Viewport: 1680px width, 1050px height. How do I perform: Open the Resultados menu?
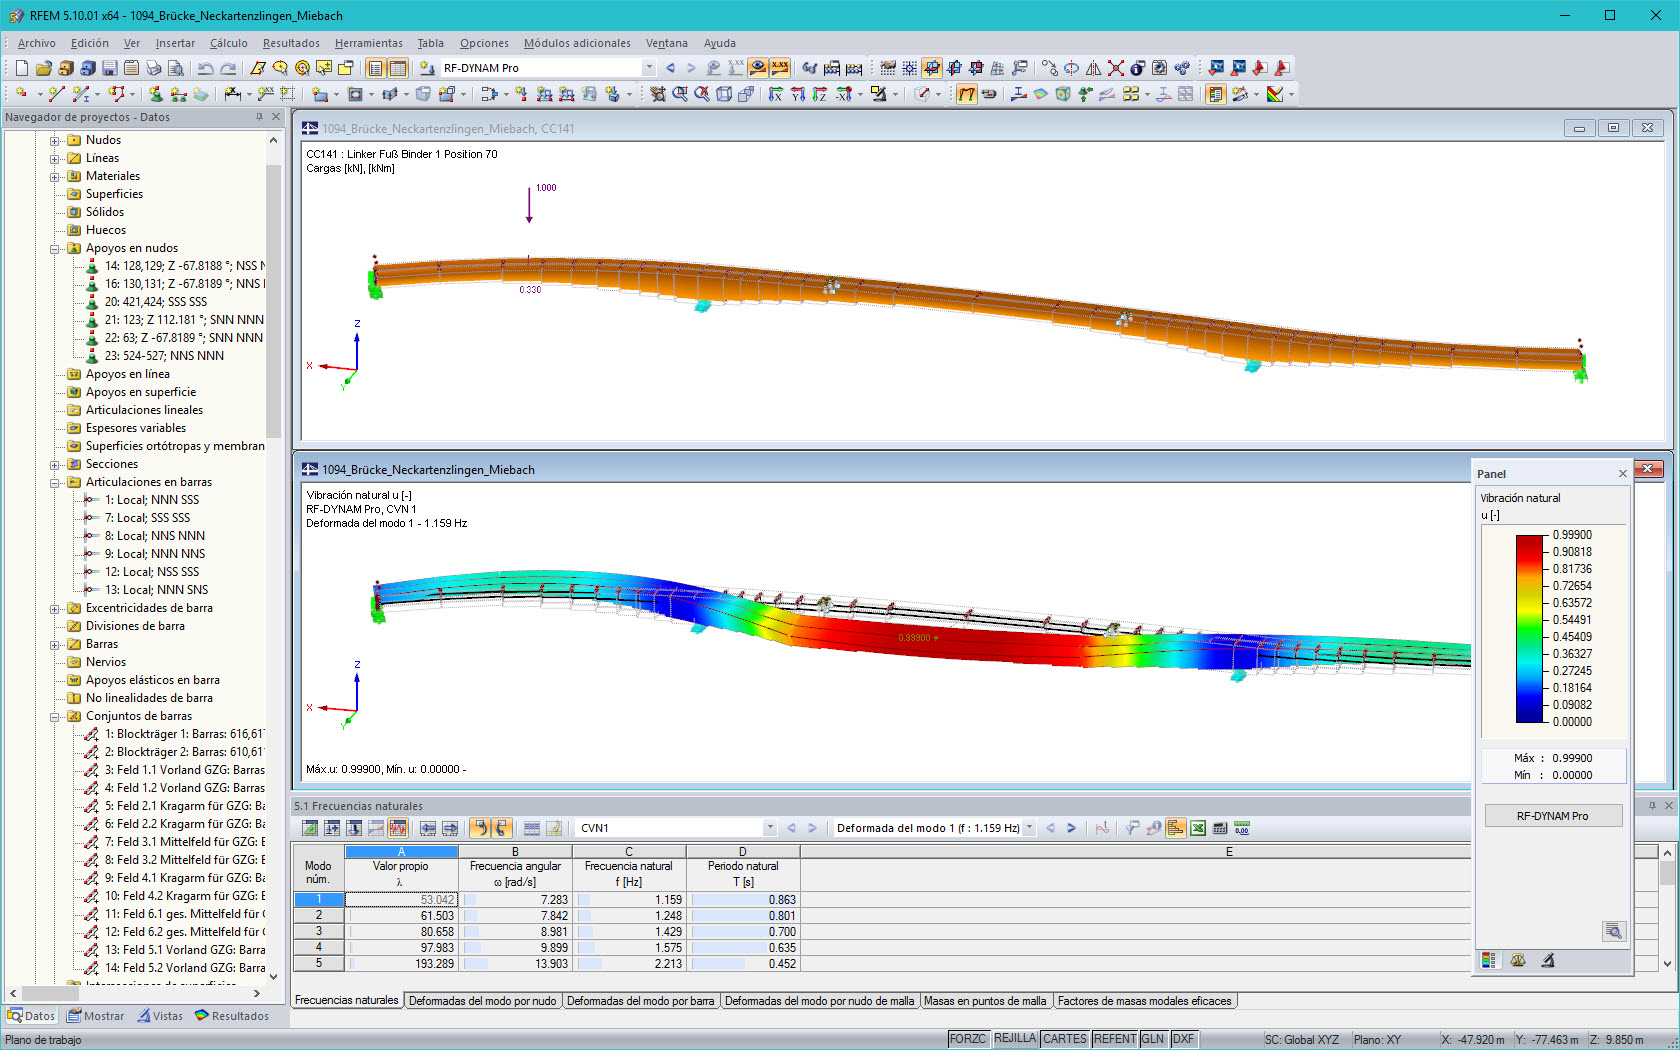(x=290, y=43)
